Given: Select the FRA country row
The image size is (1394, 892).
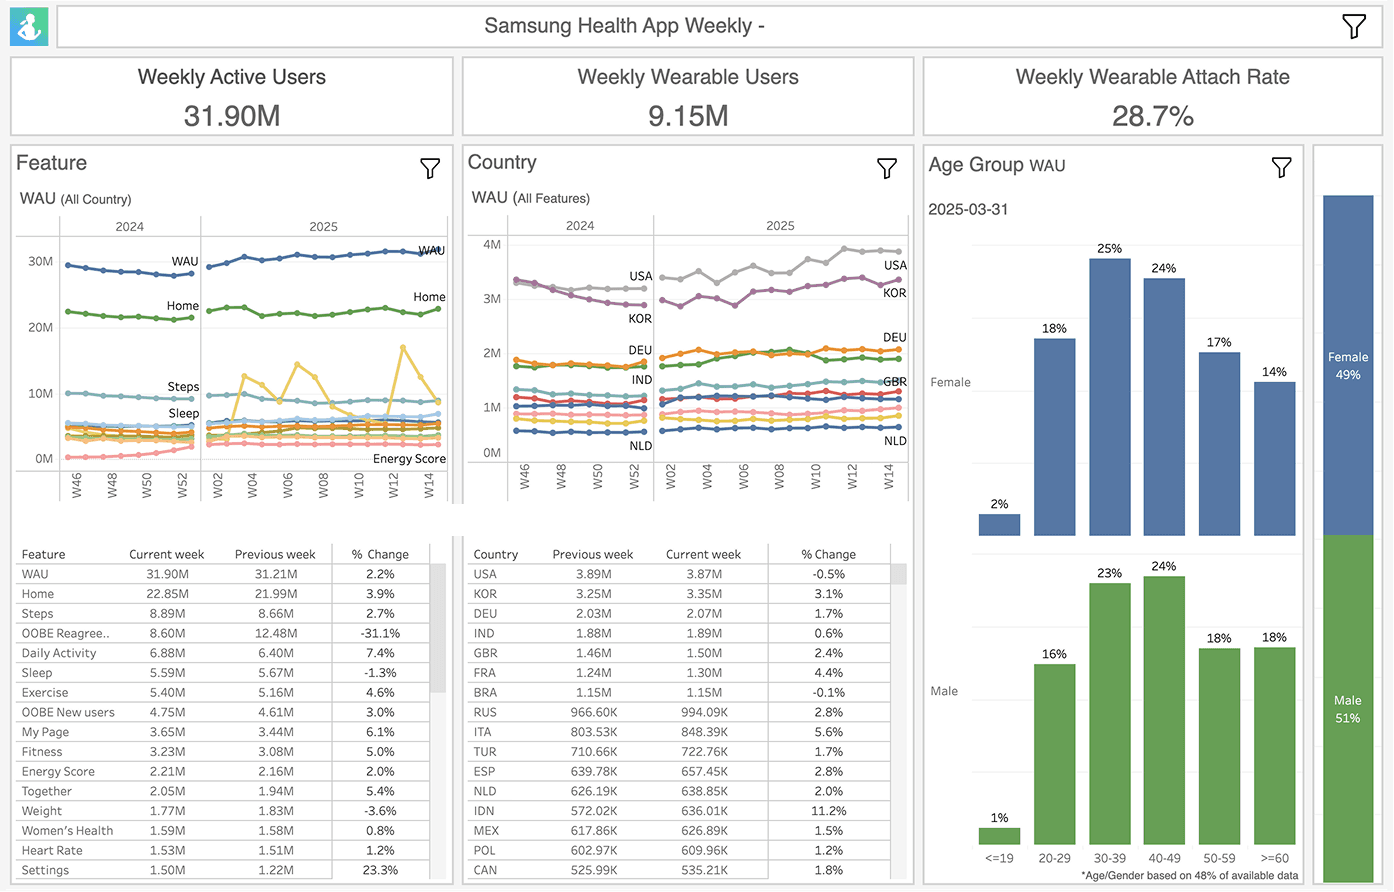Looking at the screenshot, I should [x=679, y=673].
